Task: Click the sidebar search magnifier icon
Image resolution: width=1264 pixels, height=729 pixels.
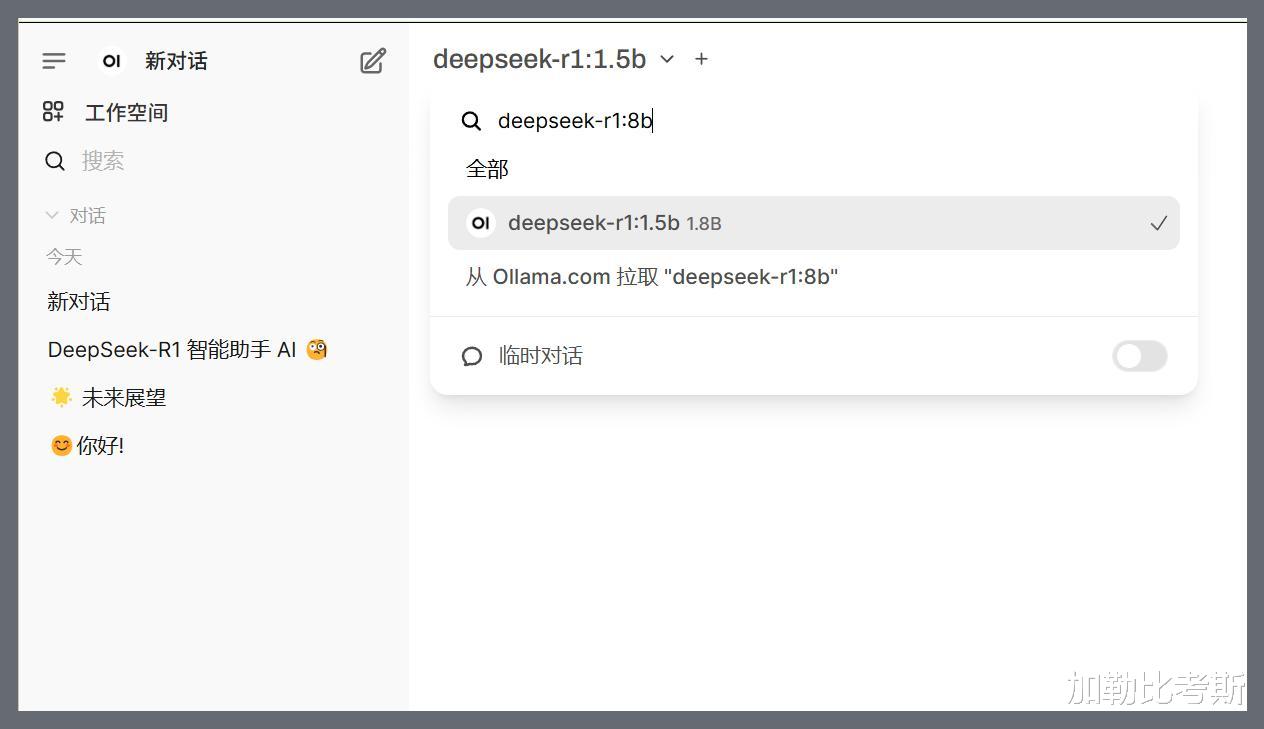Action: pyautogui.click(x=55, y=161)
